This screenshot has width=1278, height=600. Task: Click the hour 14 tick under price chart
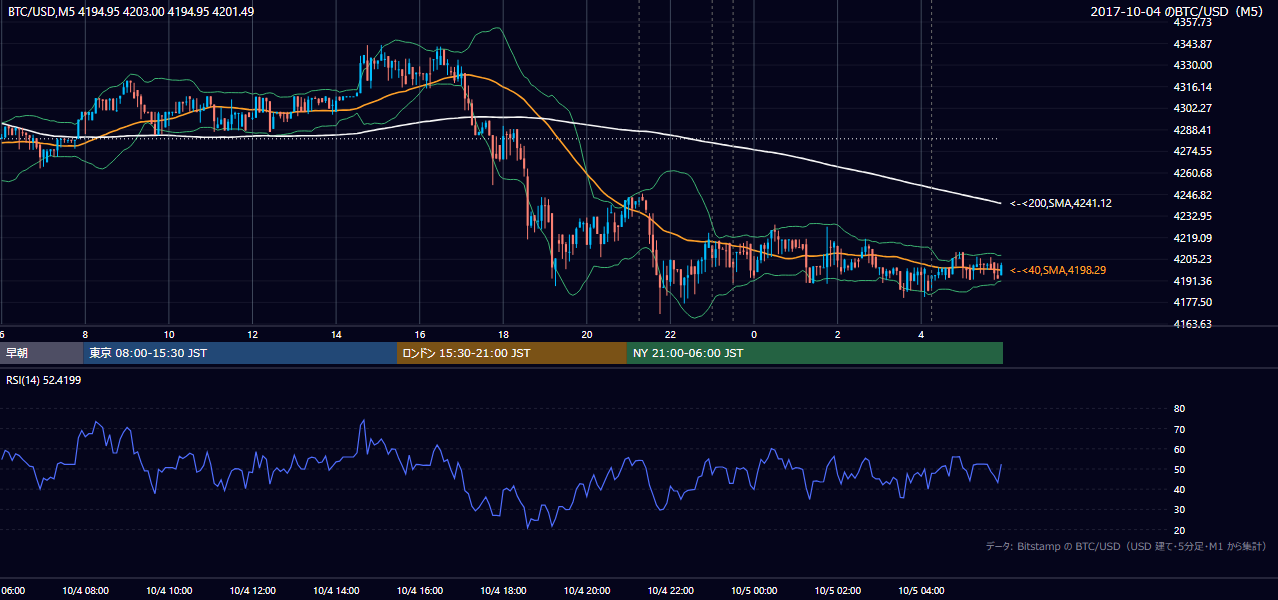point(336,334)
